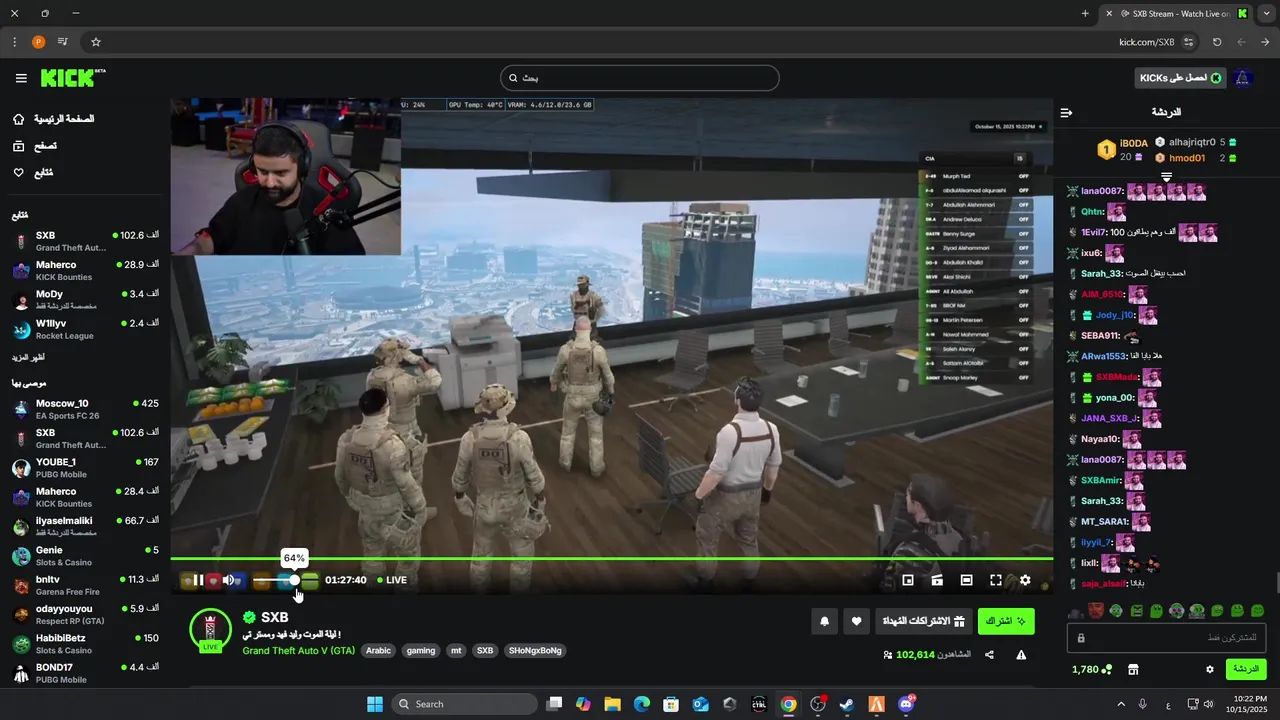This screenshot has height=720, width=1280.
Task: Follow channel with heart button
Action: tap(856, 621)
